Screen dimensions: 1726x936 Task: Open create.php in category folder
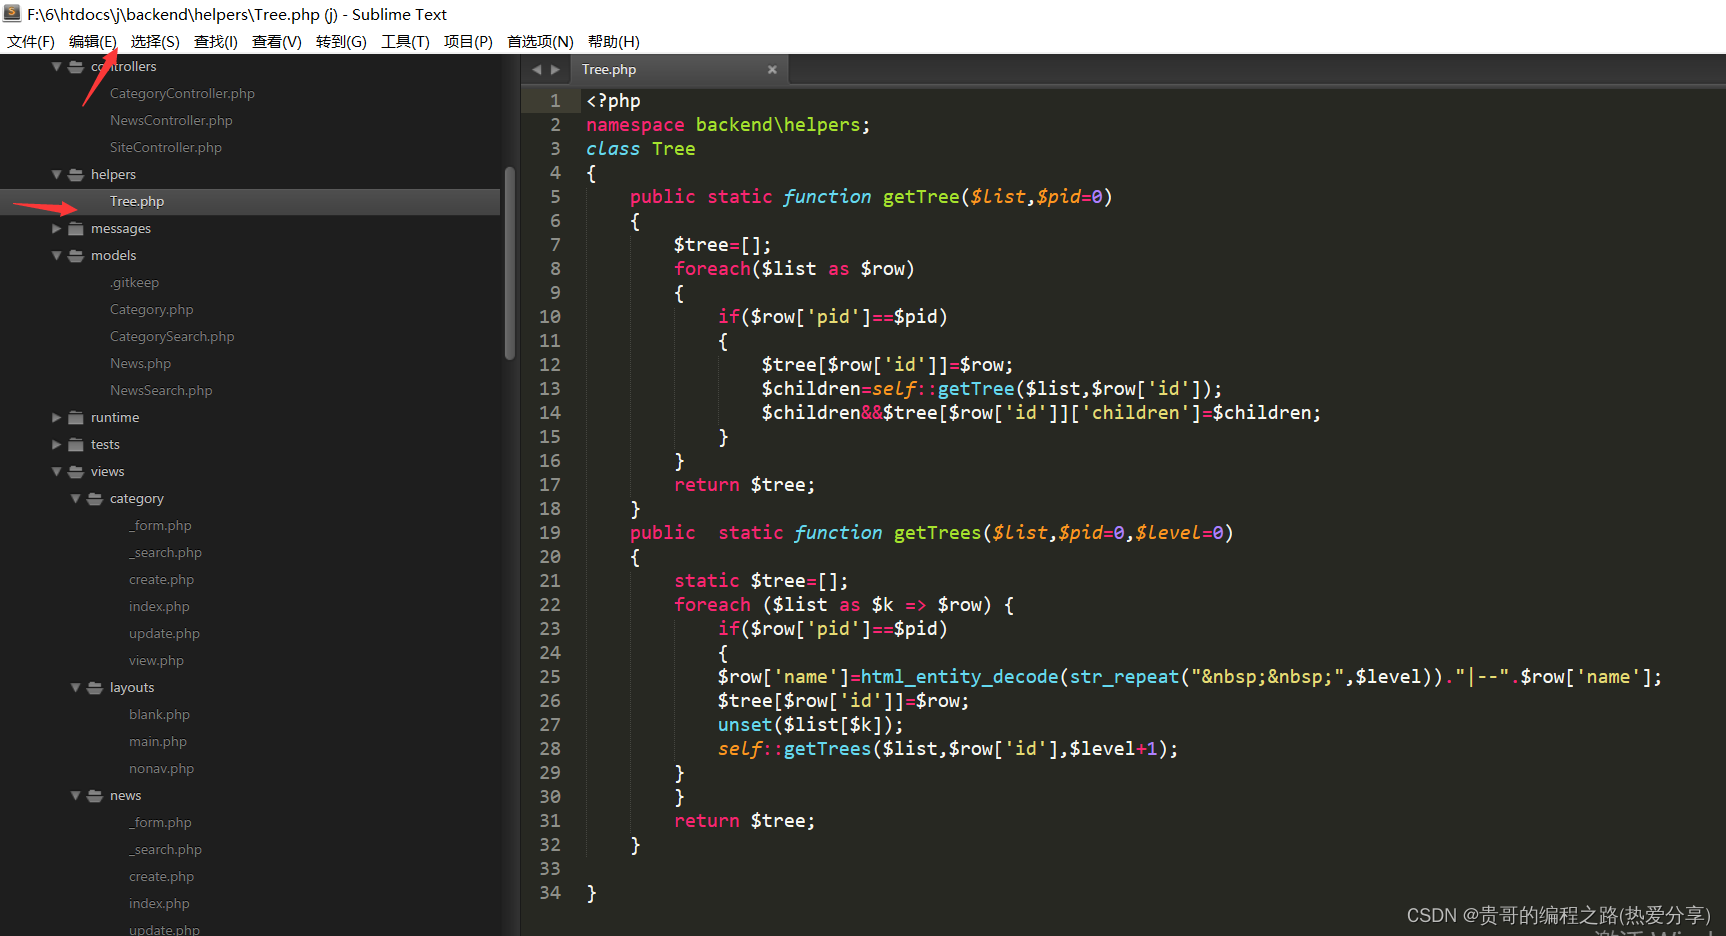pos(161,580)
